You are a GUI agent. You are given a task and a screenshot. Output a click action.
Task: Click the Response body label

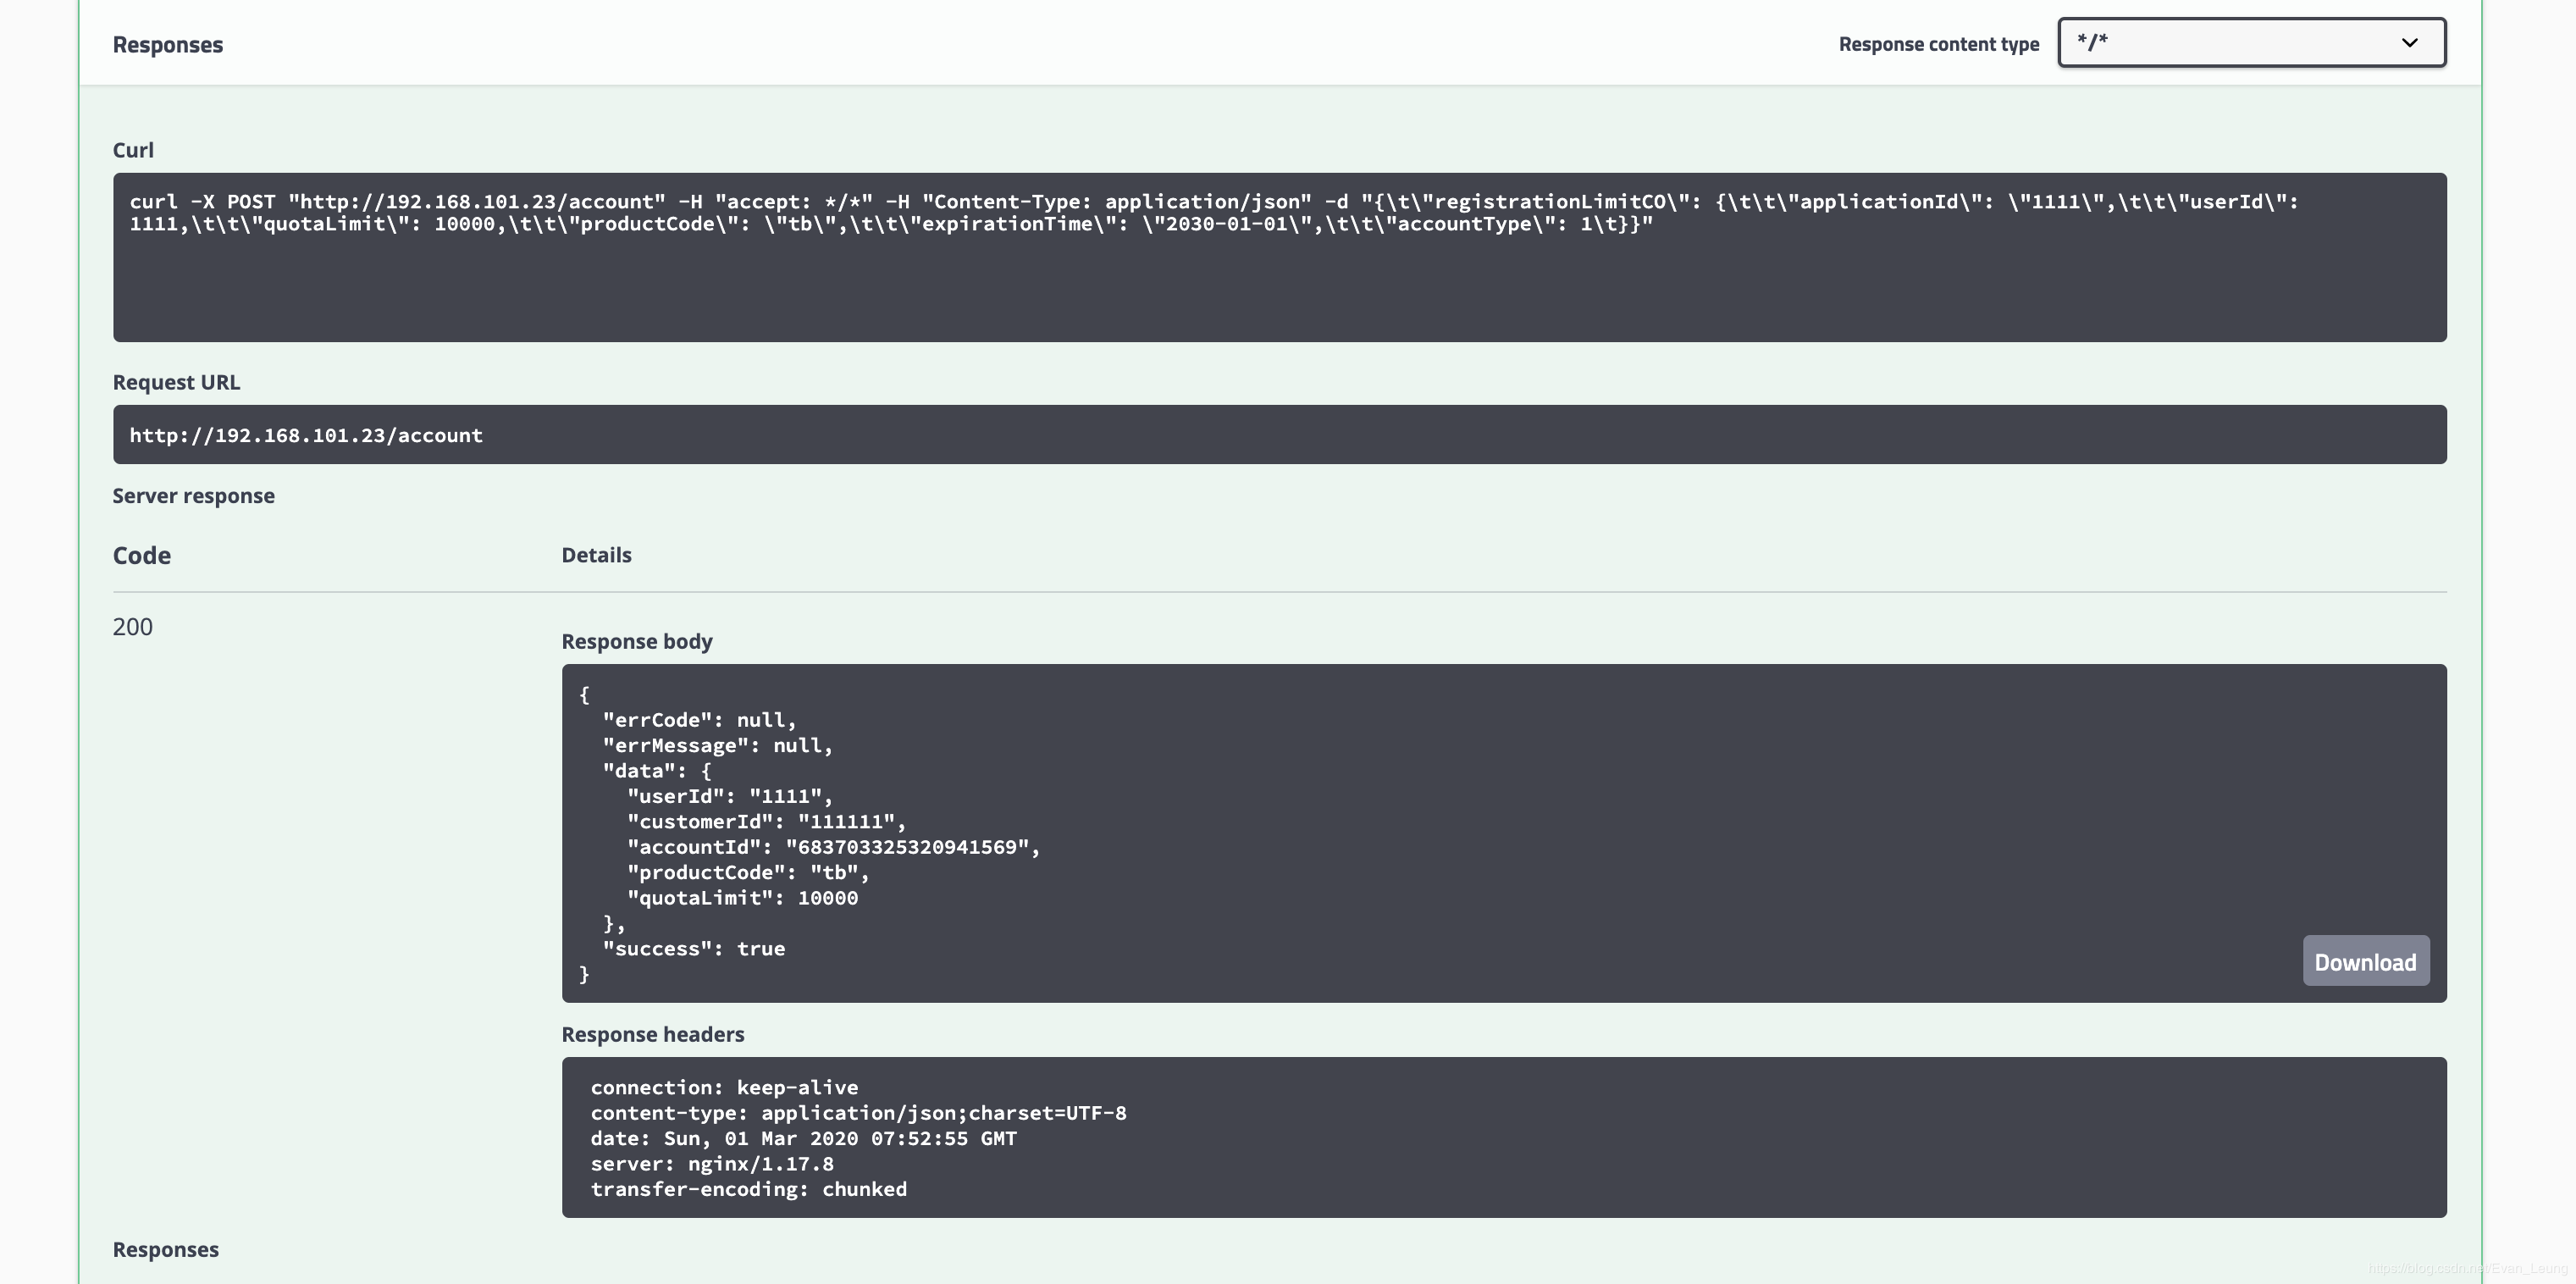tap(636, 642)
